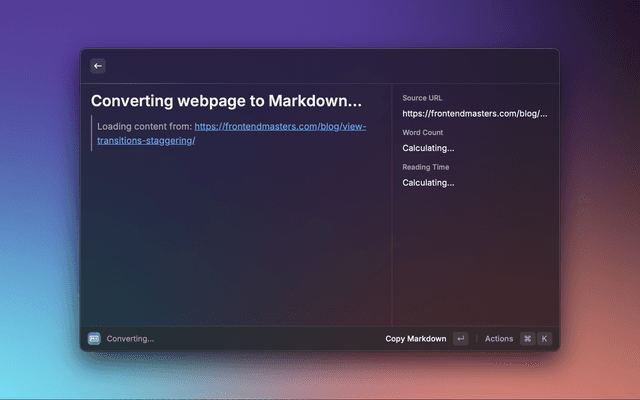The width and height of the screenshot is (640, 400).
Task: Click the Calculating value under Word Count
Action: coord(428,148)
